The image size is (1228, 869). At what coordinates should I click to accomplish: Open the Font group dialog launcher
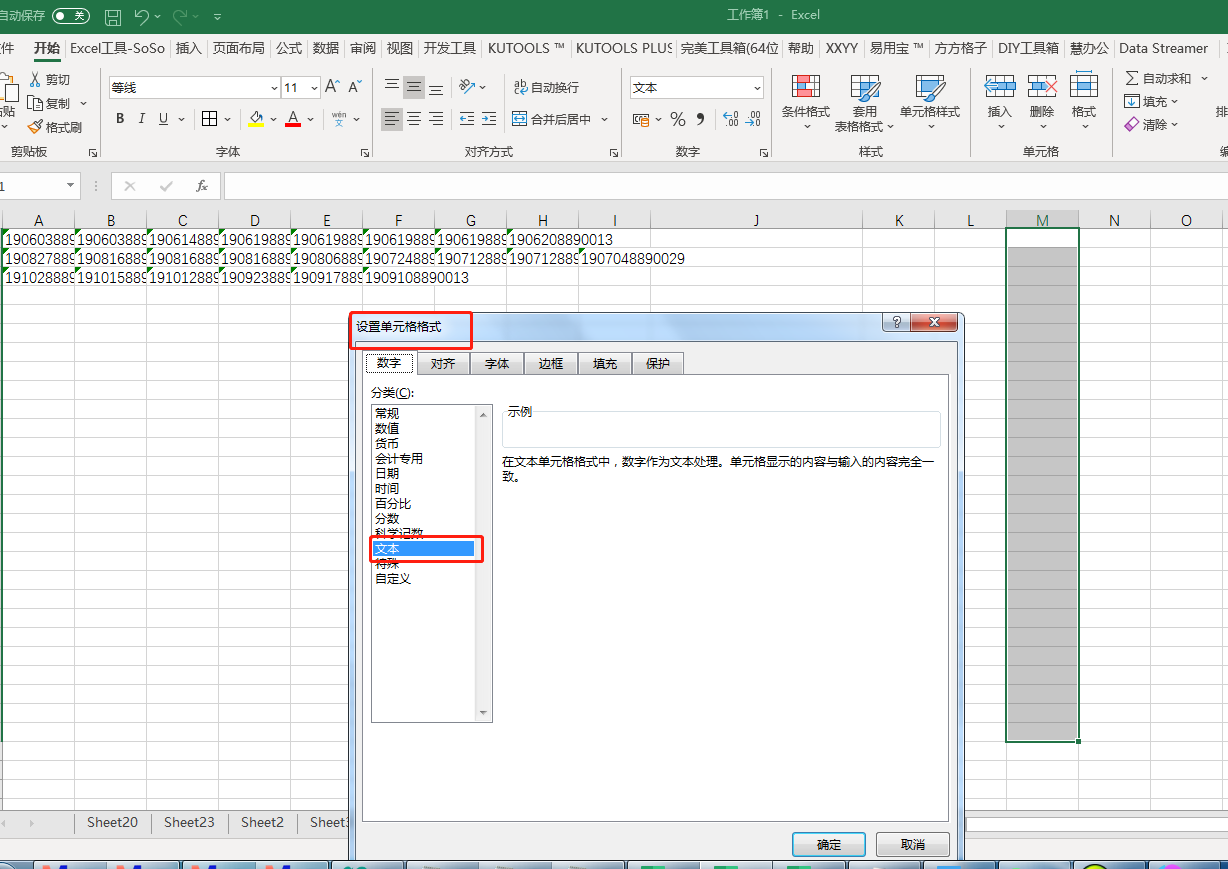pyautogui.click(x=364, y=152)
